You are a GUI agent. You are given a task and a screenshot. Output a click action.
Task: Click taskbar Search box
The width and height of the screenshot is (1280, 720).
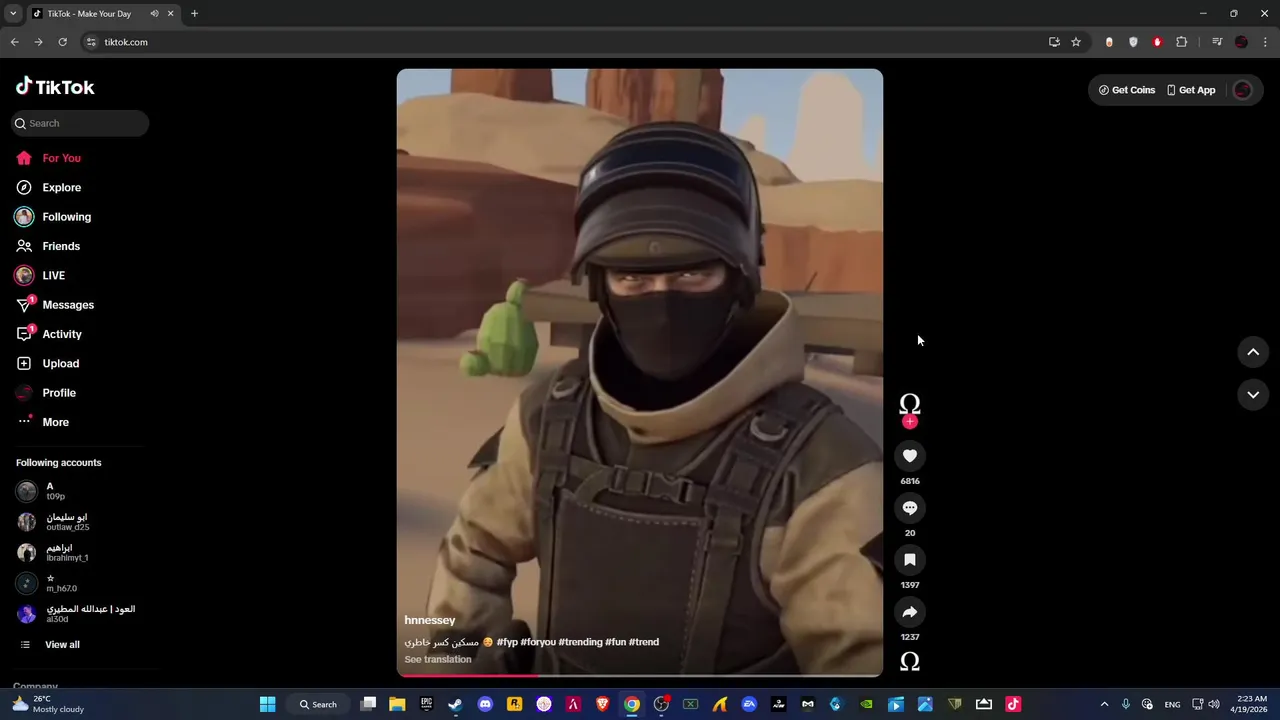tap(318, 704)
